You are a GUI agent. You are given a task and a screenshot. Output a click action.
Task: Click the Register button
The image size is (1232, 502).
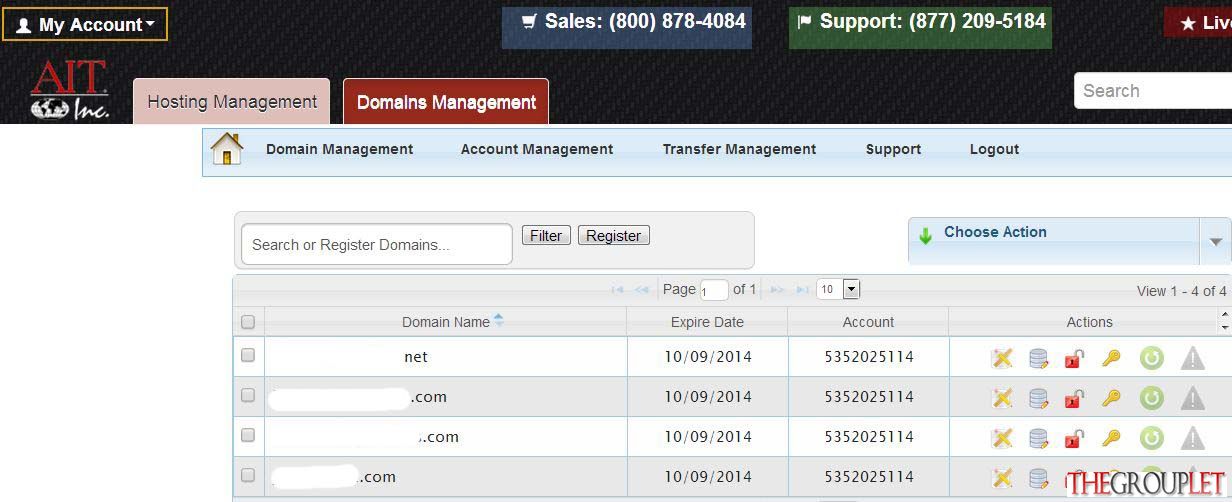coord(613,235)
